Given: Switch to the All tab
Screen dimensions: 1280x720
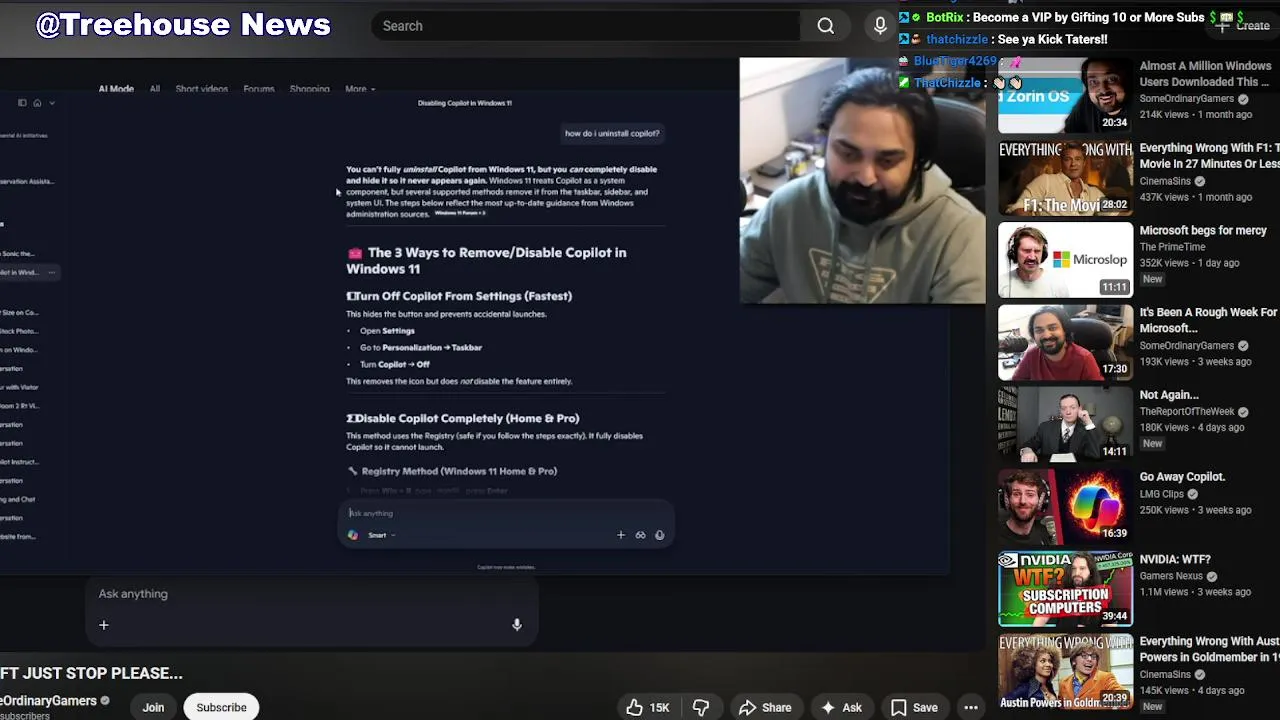Looking at the screenshot, I should (155, 89).
